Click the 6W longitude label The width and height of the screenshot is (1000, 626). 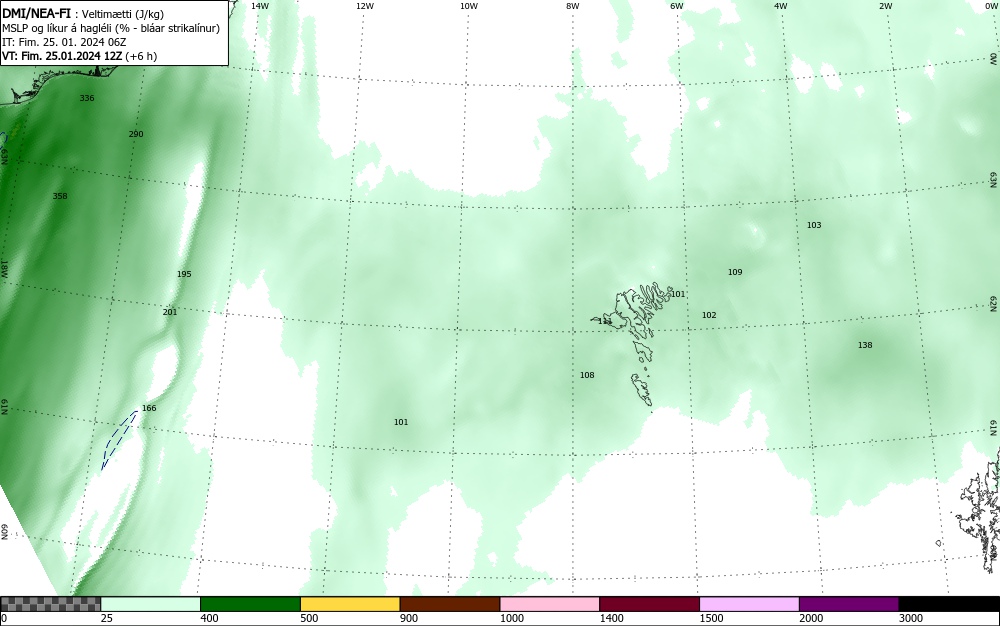coord(677,6)
